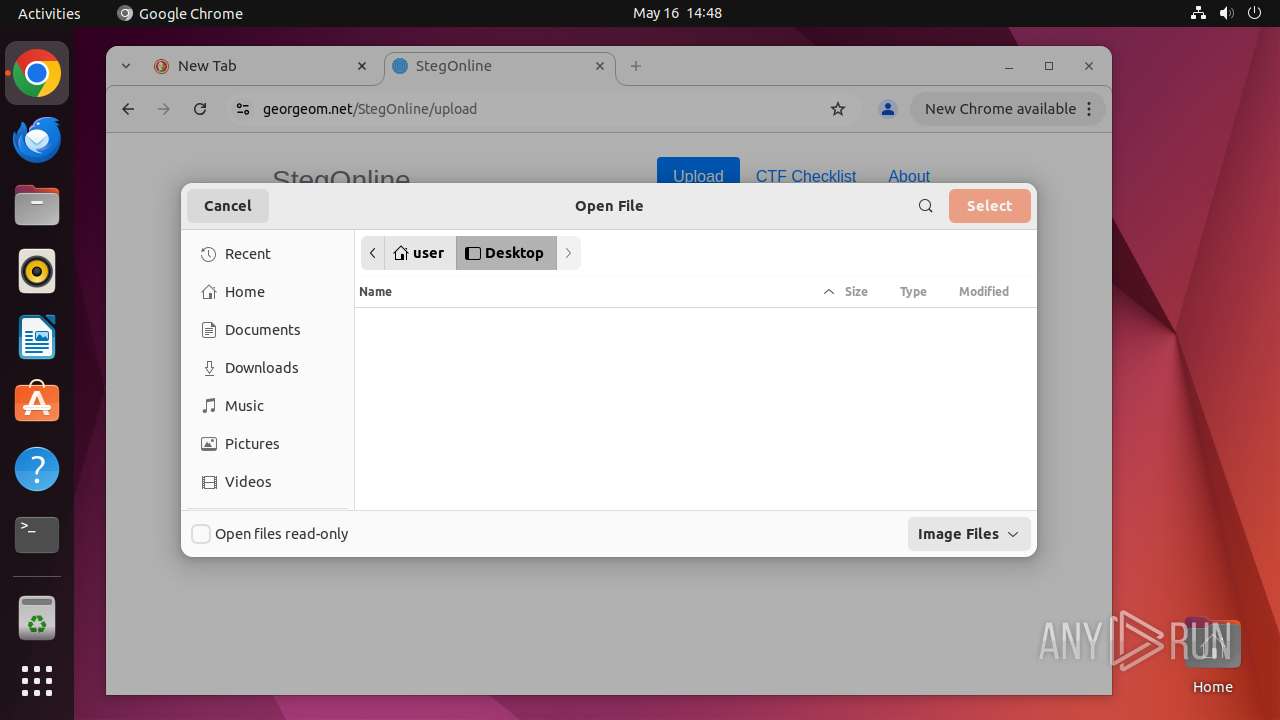Open the tab search dropdown arrow
1280x720 pixels.
pos(126,66)
